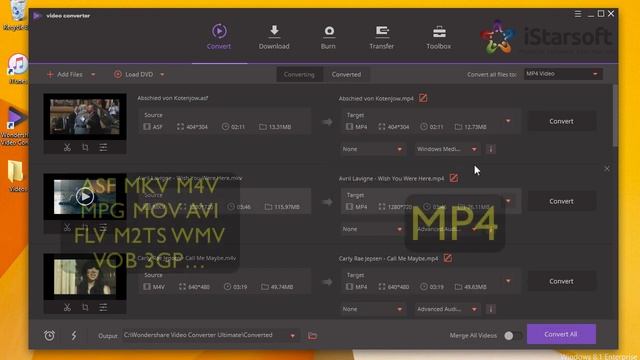The height and width of the screenshot is (360, 640).
Task: Open Windows Medi... audio track dropdown
Action: point(447,149)
